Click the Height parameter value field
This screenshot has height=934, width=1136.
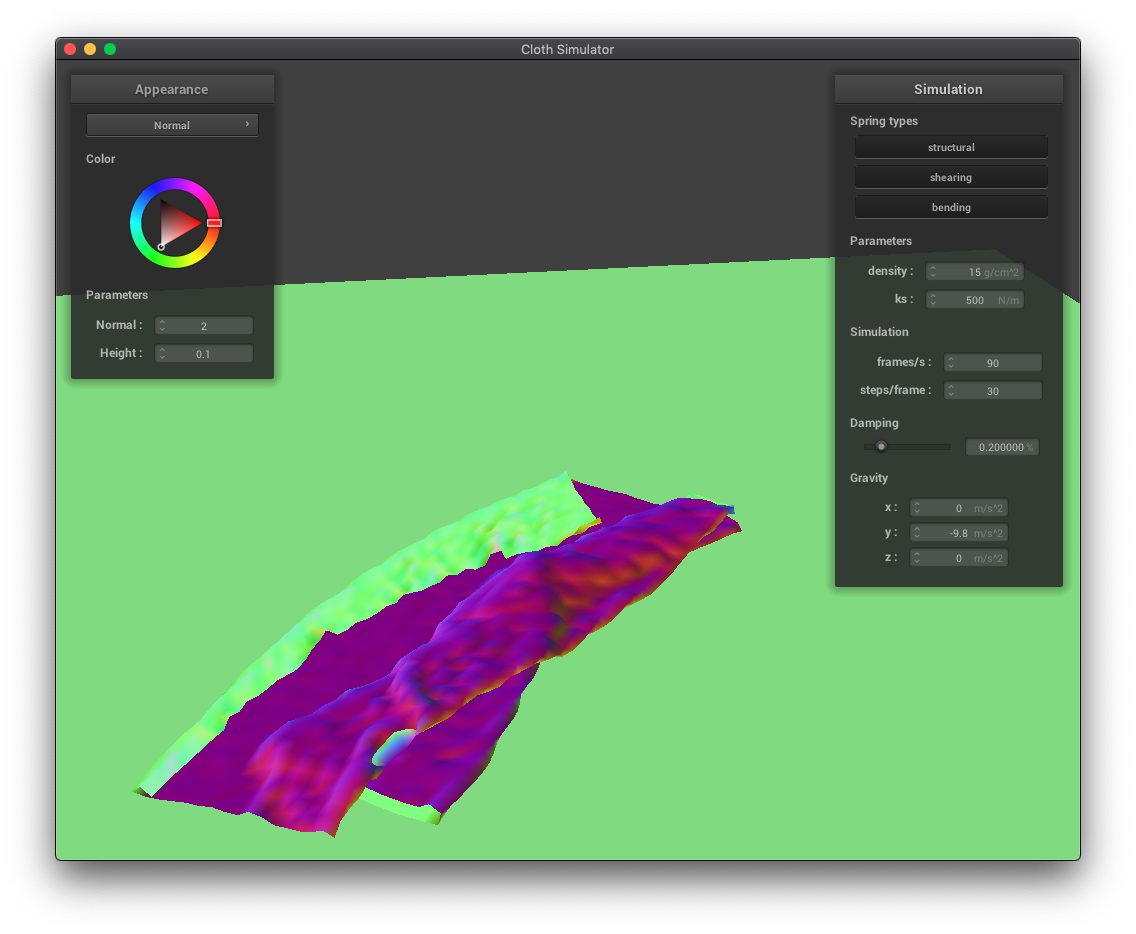click(x=204, y=354)
